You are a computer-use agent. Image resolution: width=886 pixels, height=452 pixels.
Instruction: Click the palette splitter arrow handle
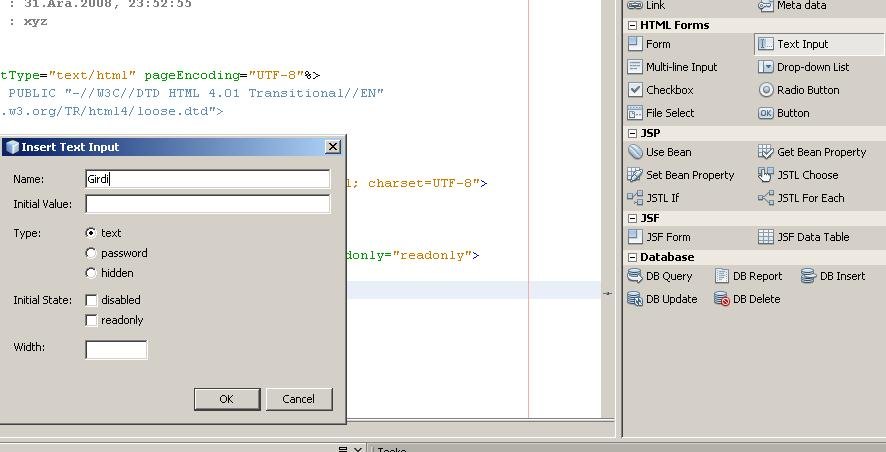pyautogui.click(x=607, y=293)
